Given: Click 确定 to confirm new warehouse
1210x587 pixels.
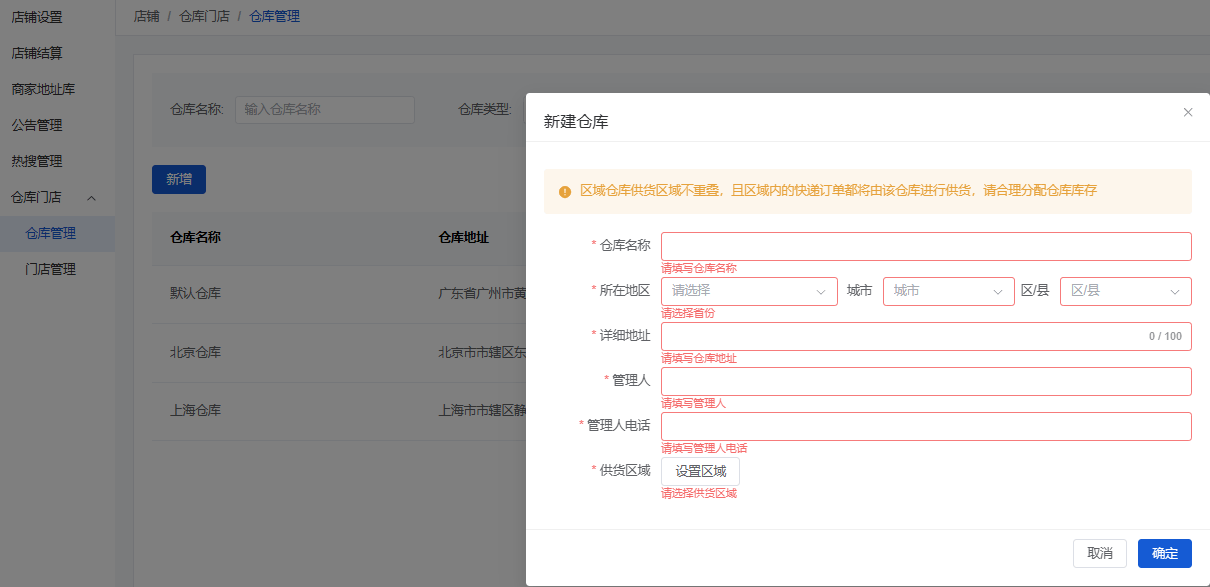Looking at the screenshot, I should [1165, 553].
